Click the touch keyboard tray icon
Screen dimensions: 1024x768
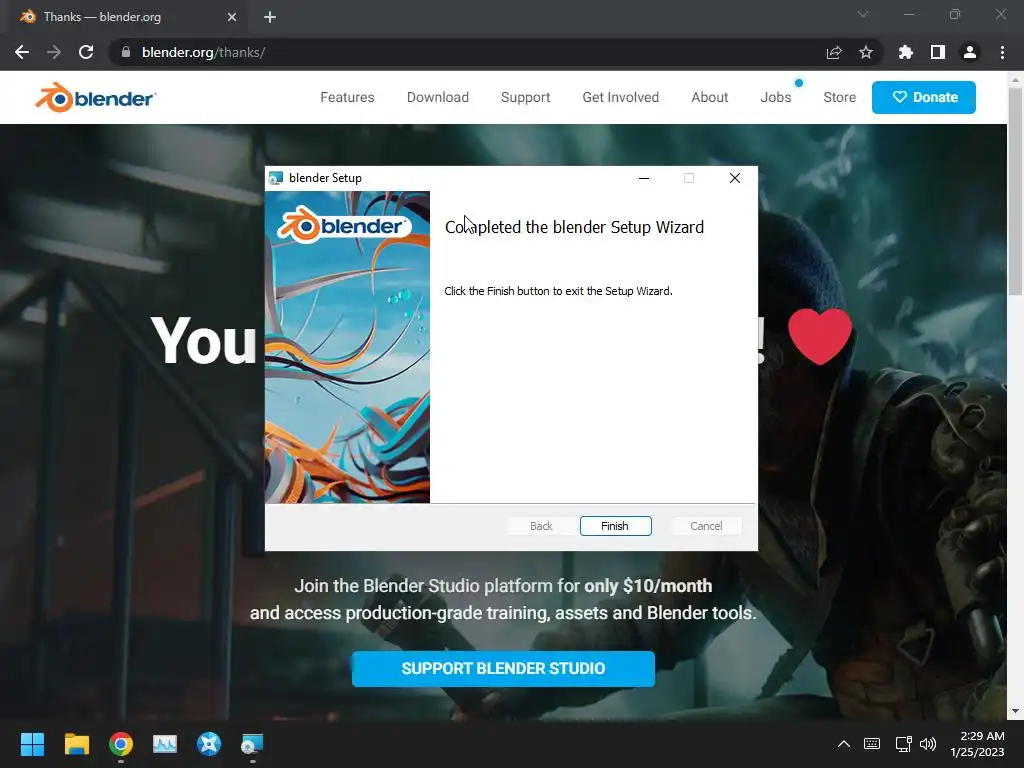click(872, 744)
